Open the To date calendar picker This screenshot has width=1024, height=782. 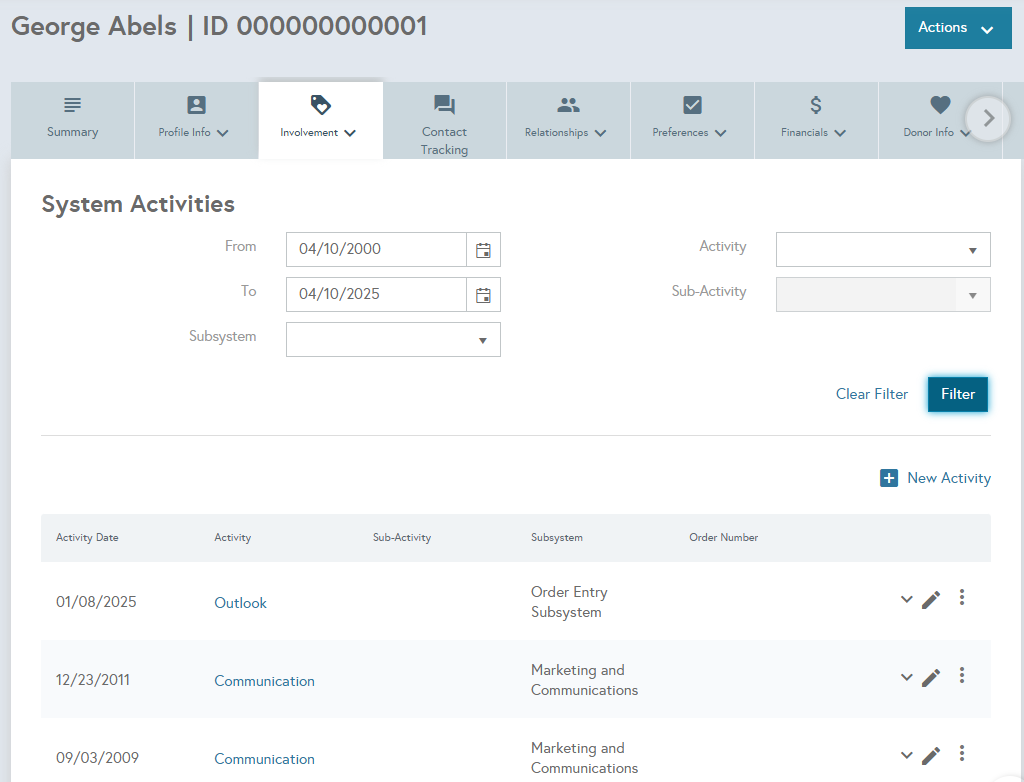pyautogui.click(x=483, y=295)
